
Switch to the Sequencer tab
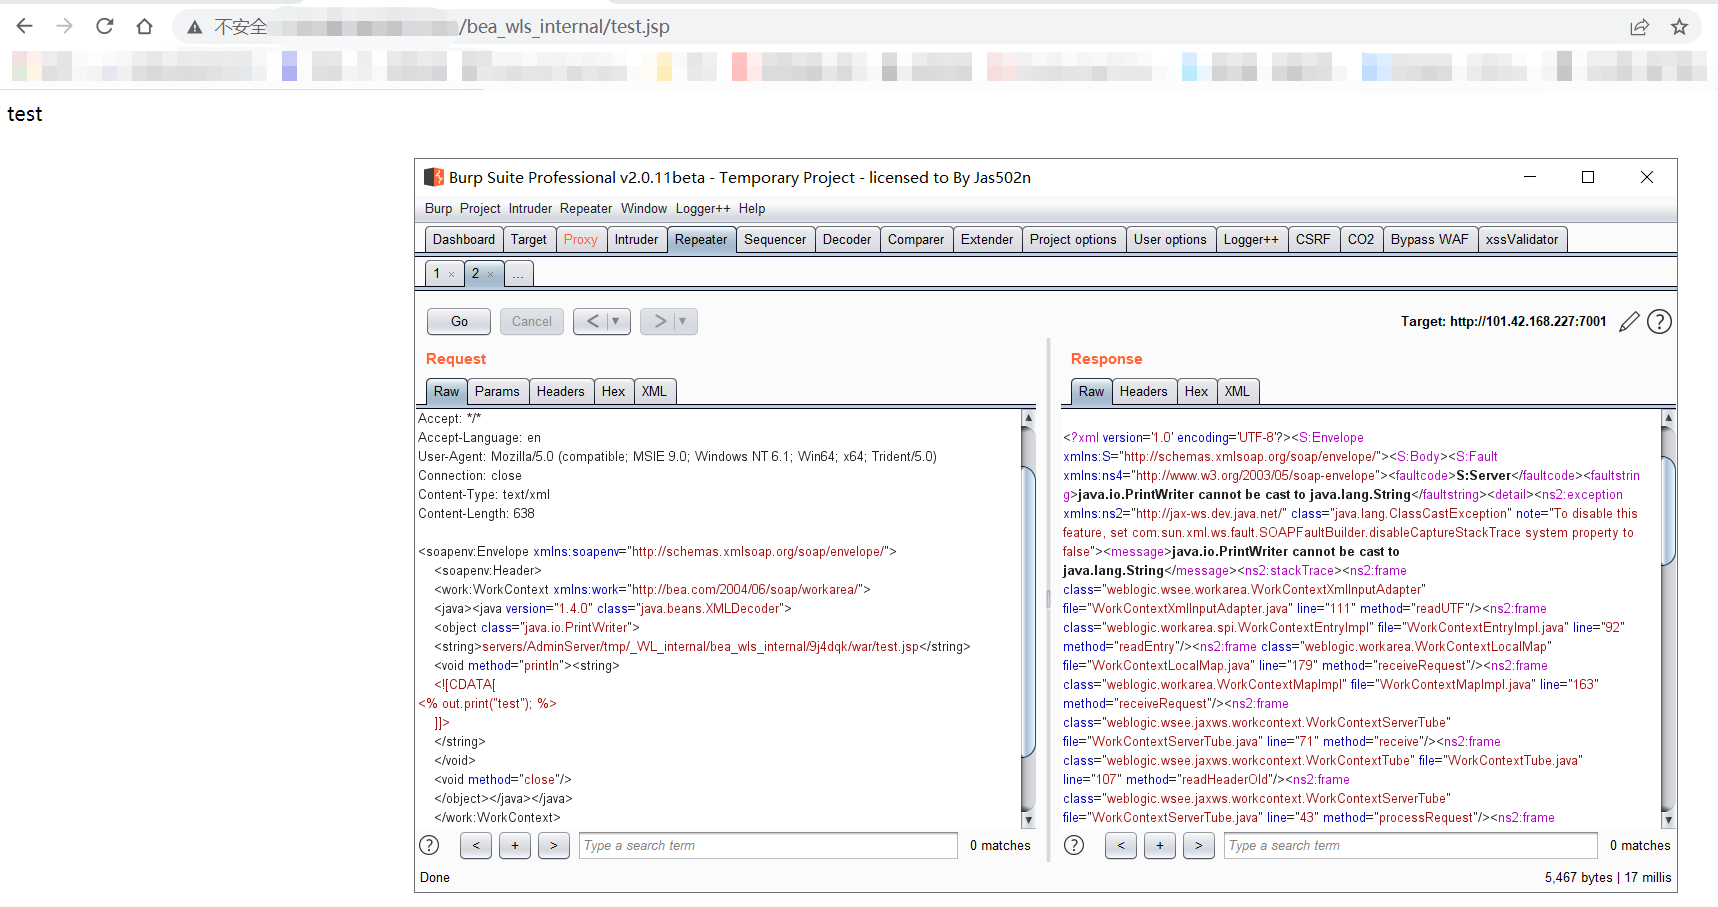[x=775, y=239]
